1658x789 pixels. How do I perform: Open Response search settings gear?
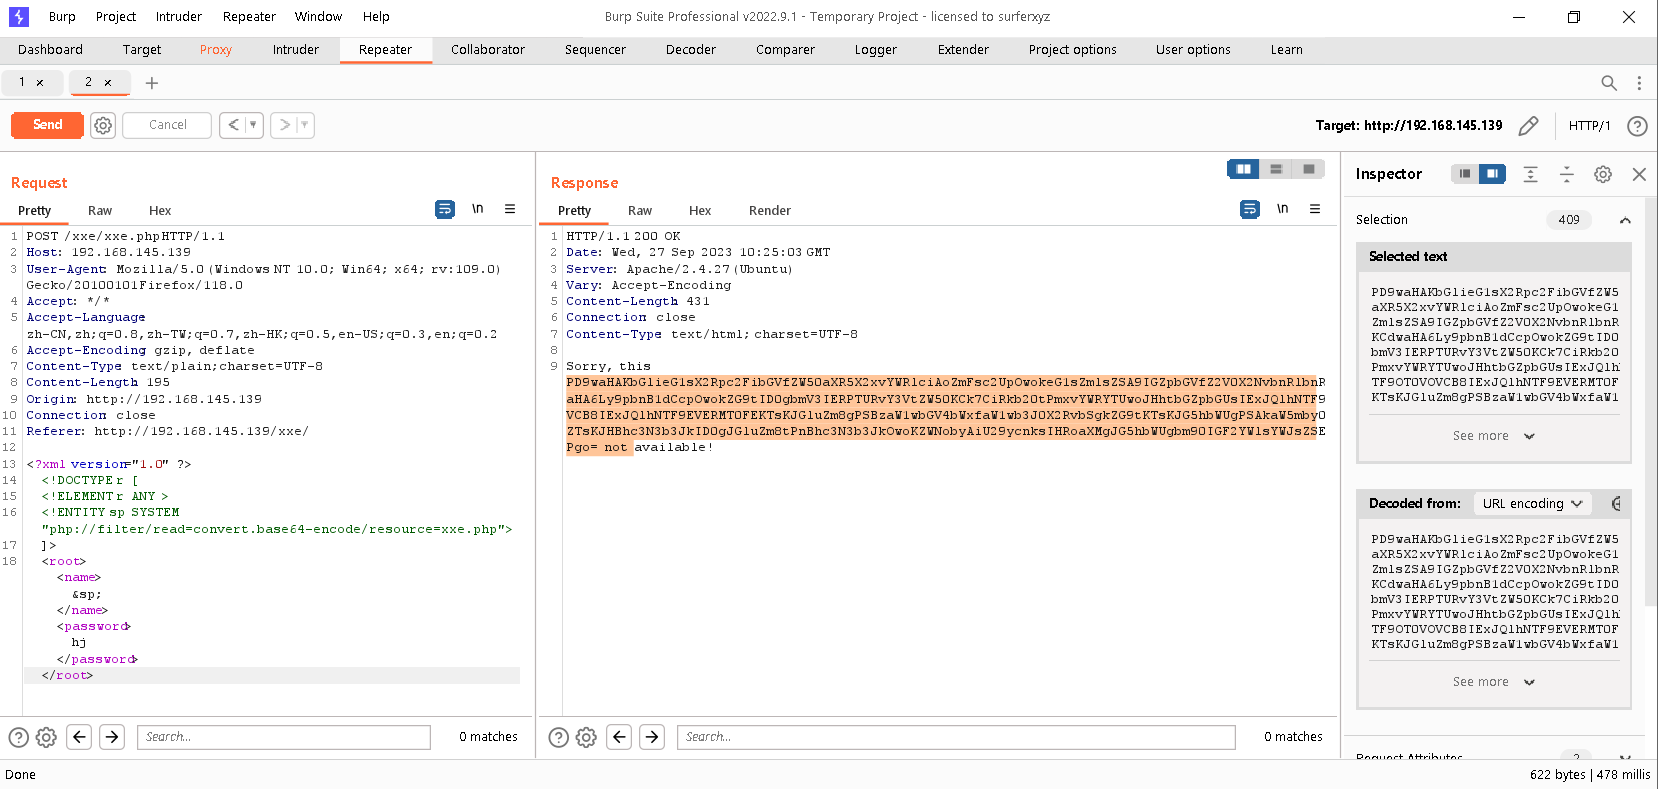[x=586, y=737]
